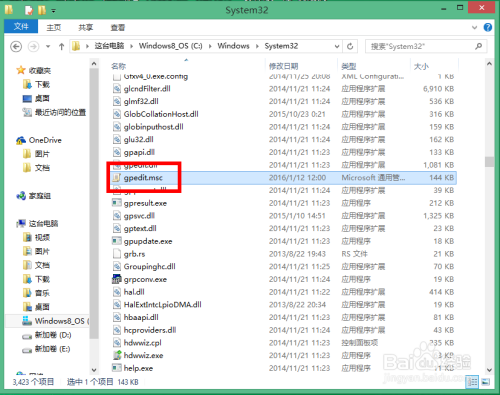
Task: Click the Properties quick access icon
Action: tap(29, 10)
